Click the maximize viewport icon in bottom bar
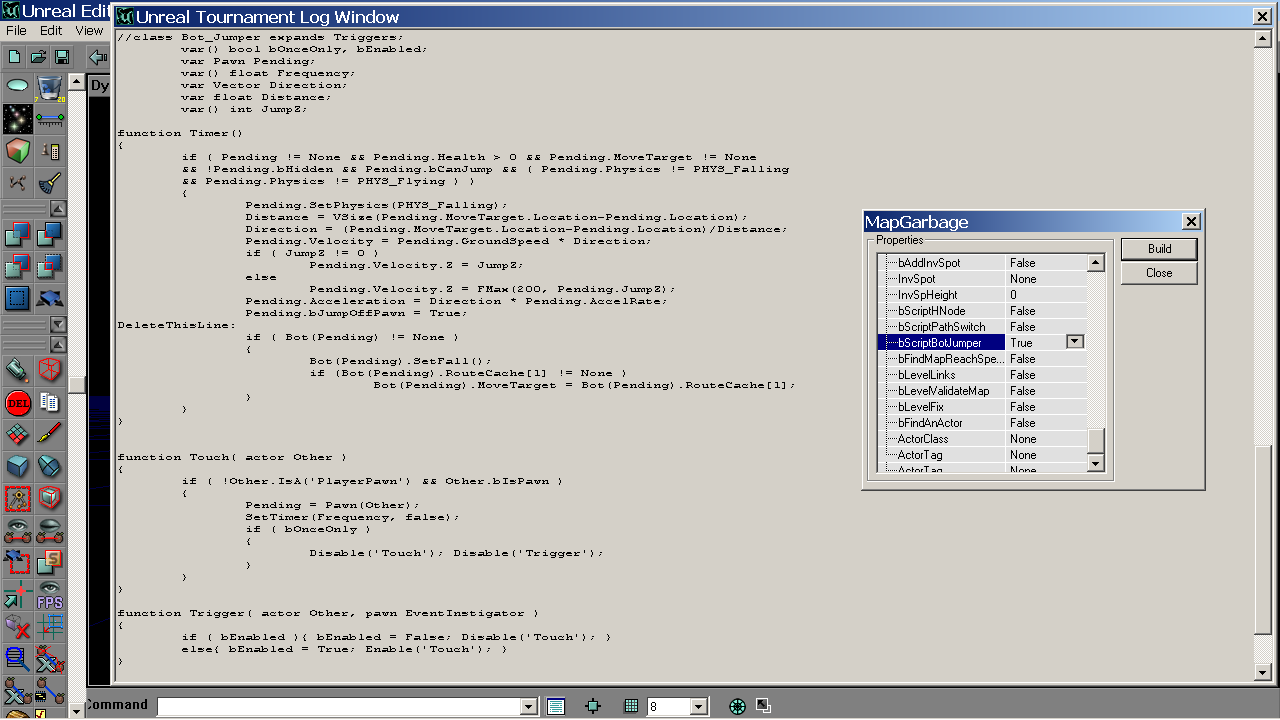The width and height of the screenshot is (1280, 720). [763, 706]
